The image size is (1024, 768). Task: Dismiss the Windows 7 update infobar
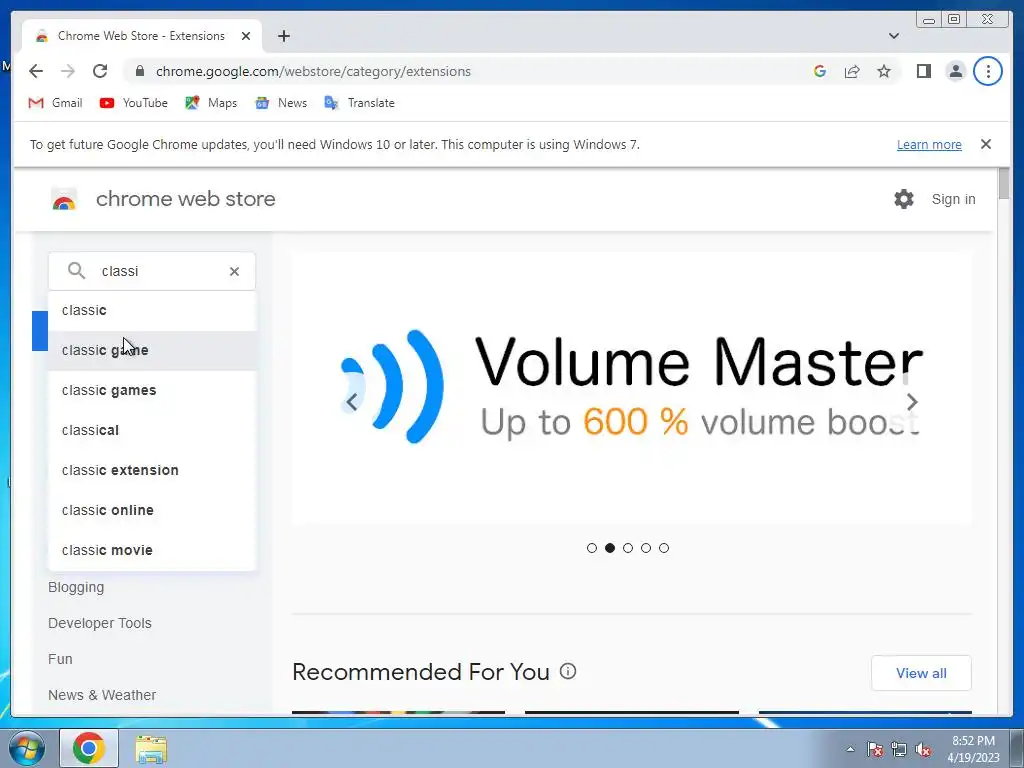point(985,144)
